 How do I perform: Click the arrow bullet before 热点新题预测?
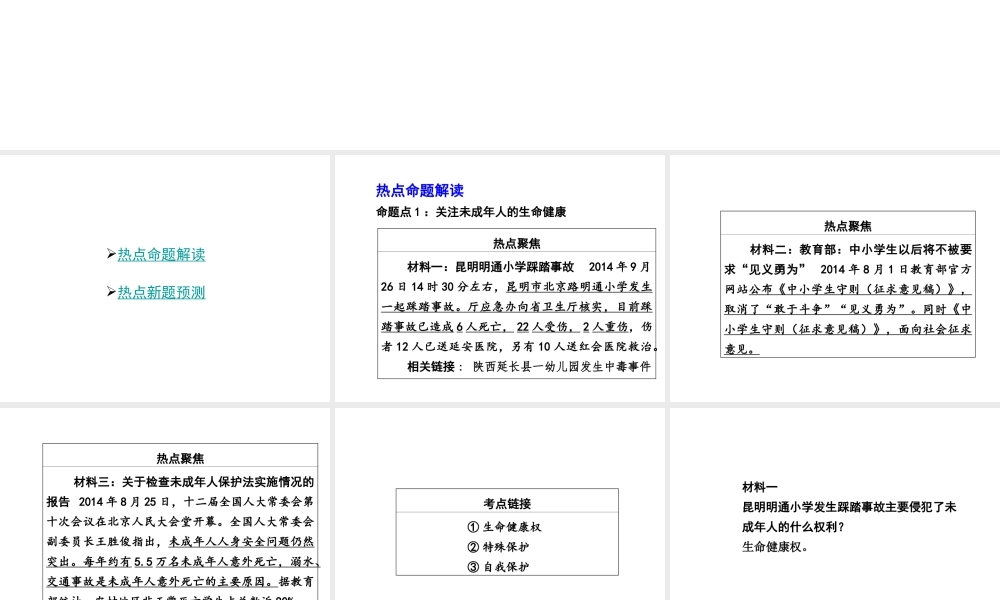coord(111,292)
